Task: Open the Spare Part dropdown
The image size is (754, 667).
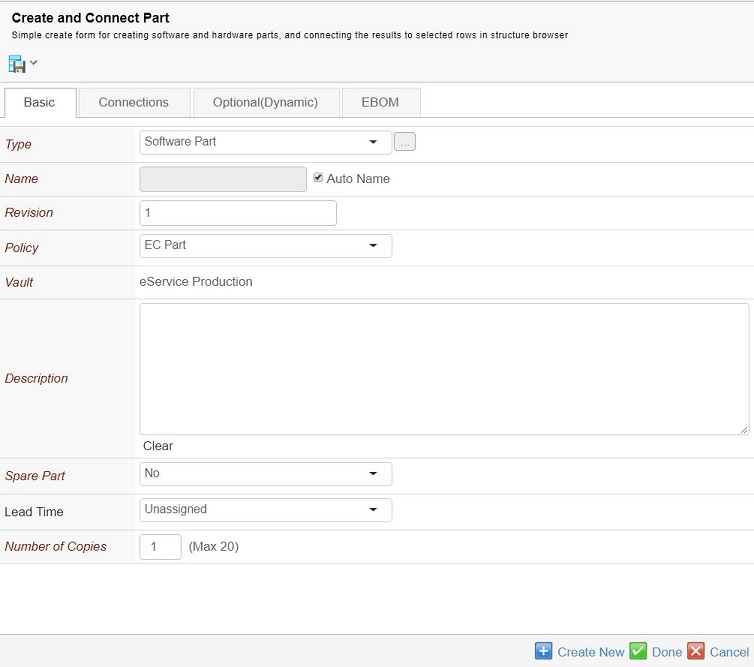Action: pos(265,474)
